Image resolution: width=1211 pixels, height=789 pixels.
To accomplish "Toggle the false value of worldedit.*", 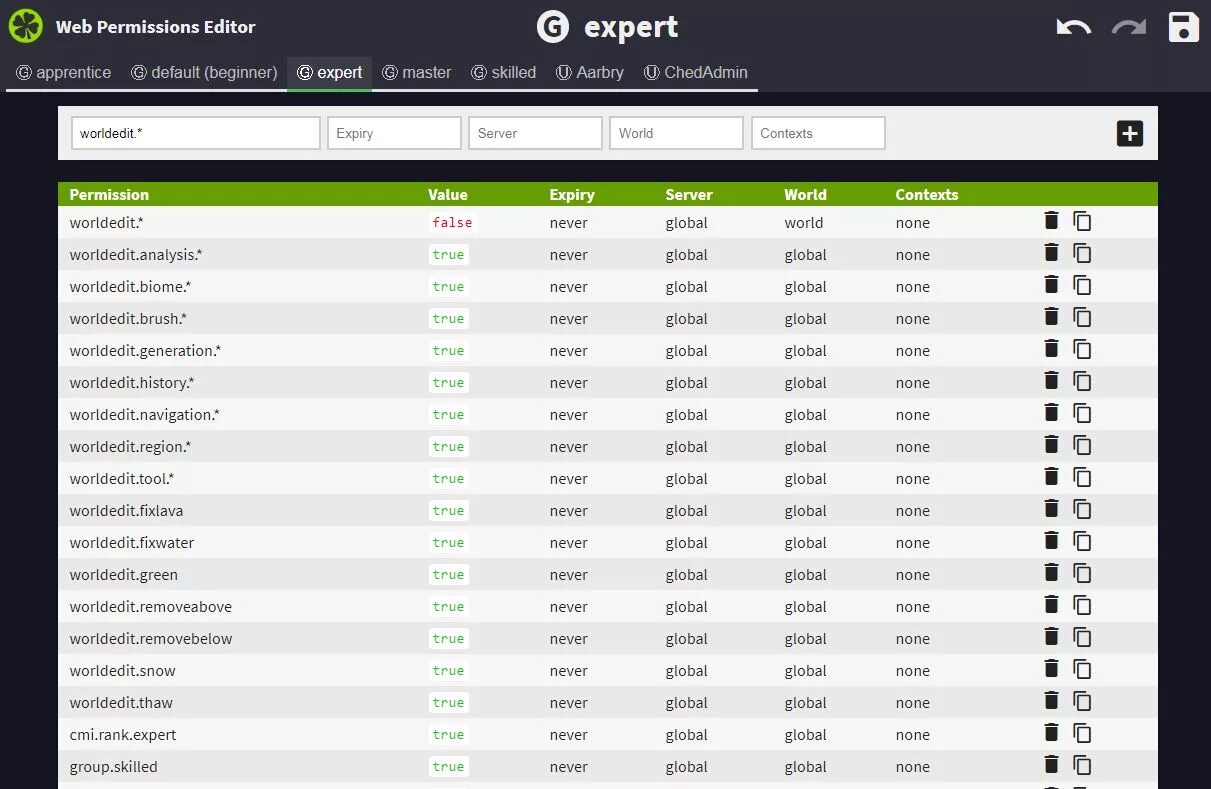I will pos(452,223).
